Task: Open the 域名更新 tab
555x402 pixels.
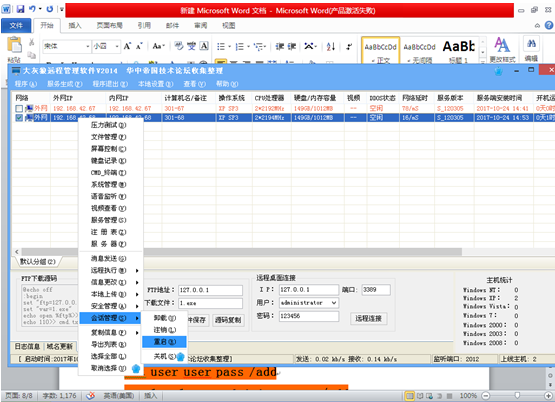Action: tap(60, 346)
